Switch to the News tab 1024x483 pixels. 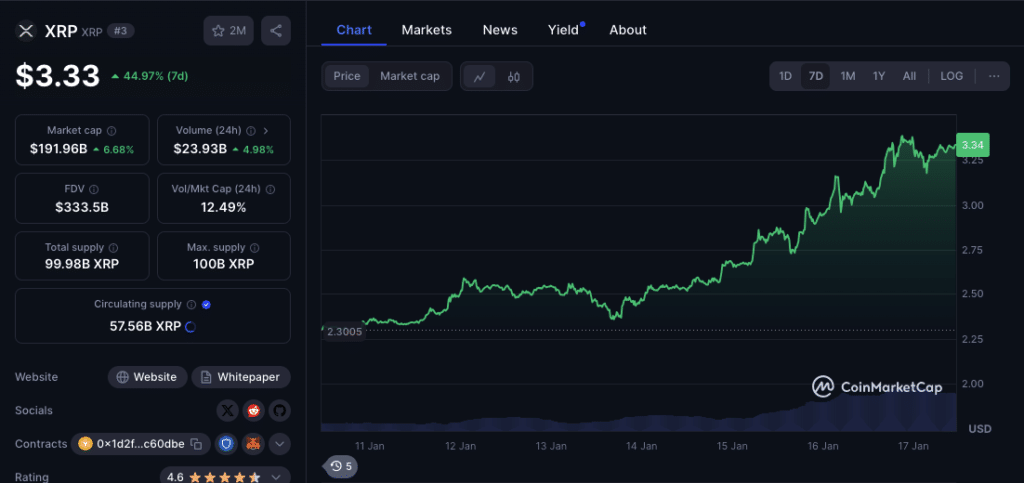point(500,30)
